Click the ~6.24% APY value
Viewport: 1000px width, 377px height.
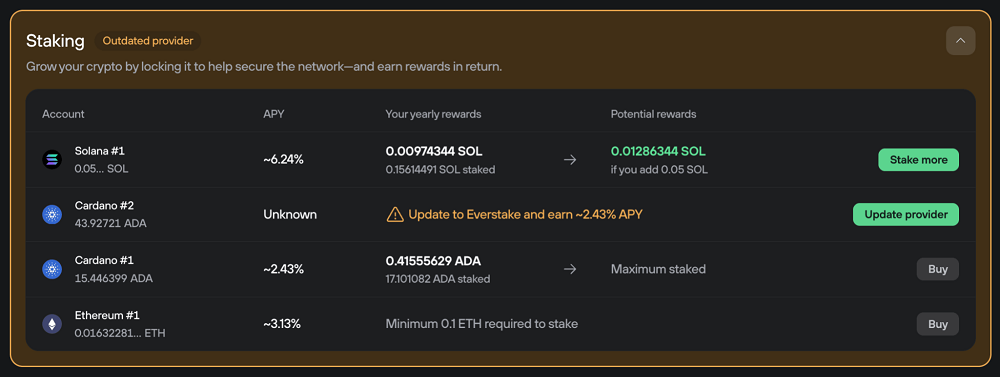coord(283,160)
